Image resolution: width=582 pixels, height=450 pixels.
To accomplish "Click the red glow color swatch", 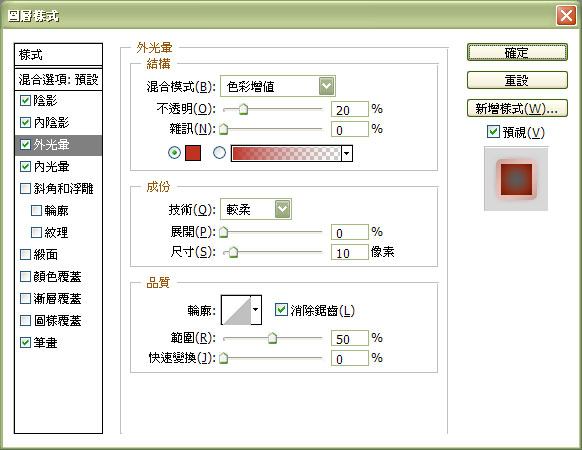I will click(193, 153).
